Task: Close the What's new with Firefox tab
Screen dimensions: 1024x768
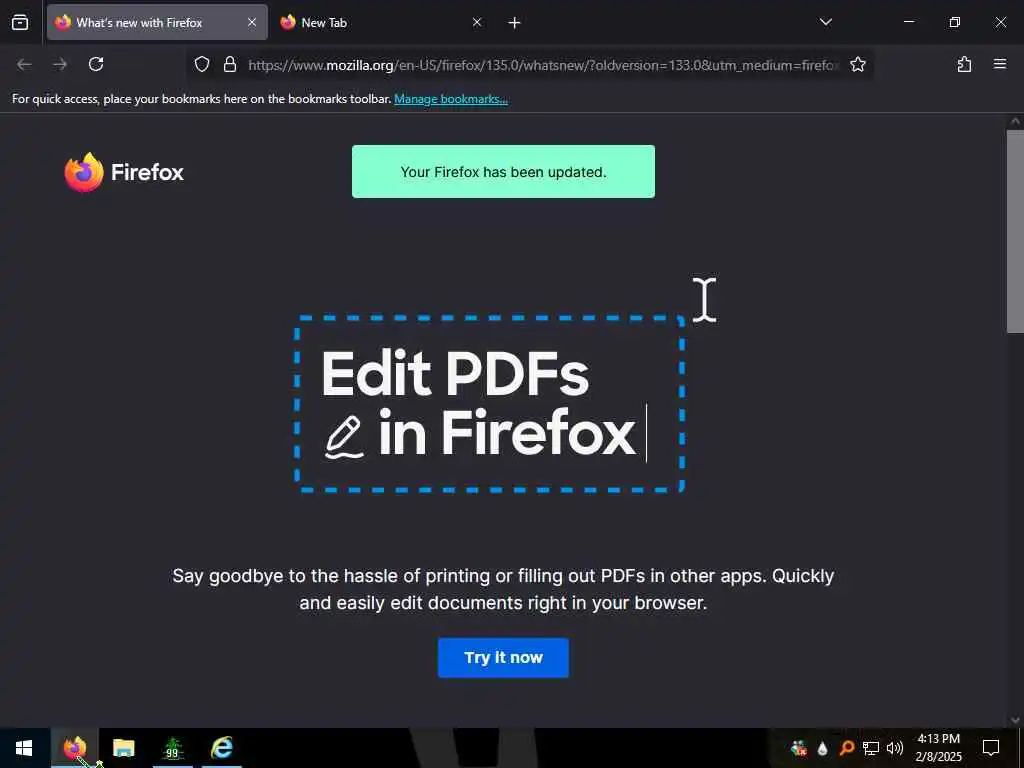Action: pos(251,22)
